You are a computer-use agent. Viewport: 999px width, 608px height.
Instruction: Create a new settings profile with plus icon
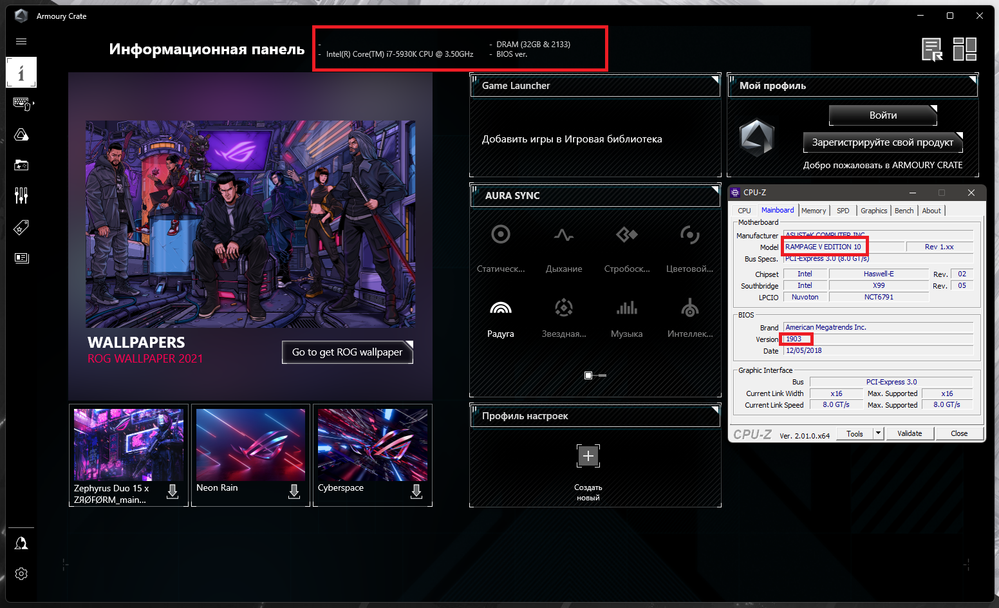[588, 456]
